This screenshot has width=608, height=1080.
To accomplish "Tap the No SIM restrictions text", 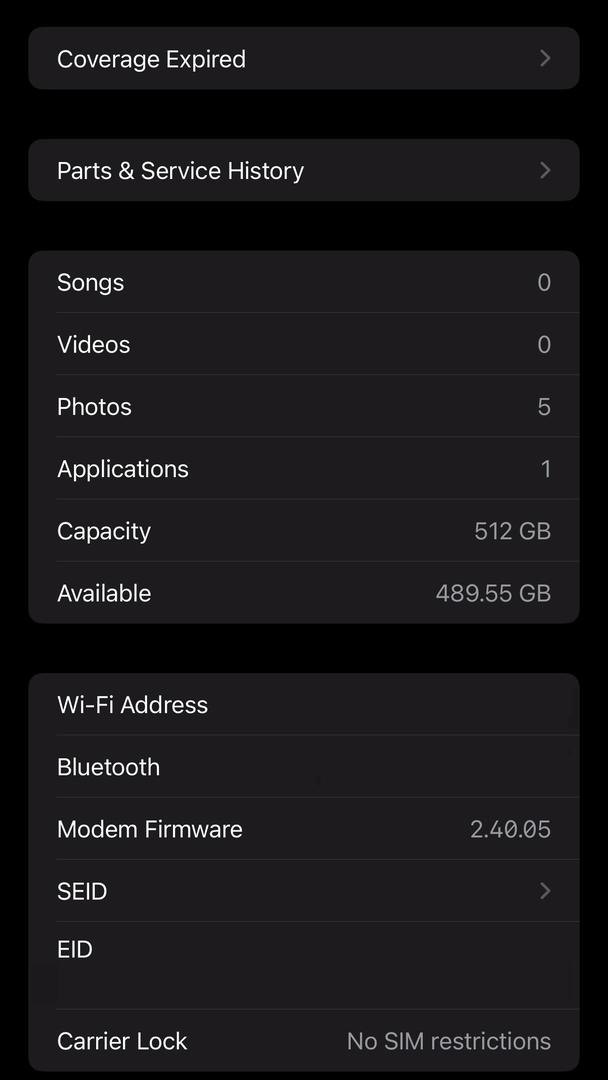I will (x=448, y=1041).
